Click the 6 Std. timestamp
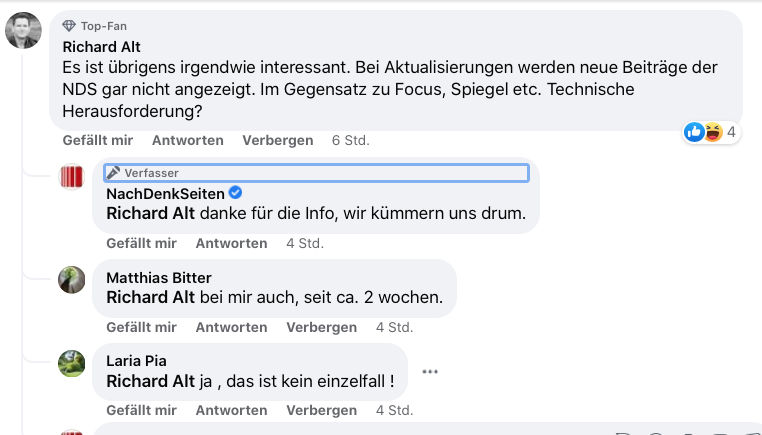 (351, 140)
